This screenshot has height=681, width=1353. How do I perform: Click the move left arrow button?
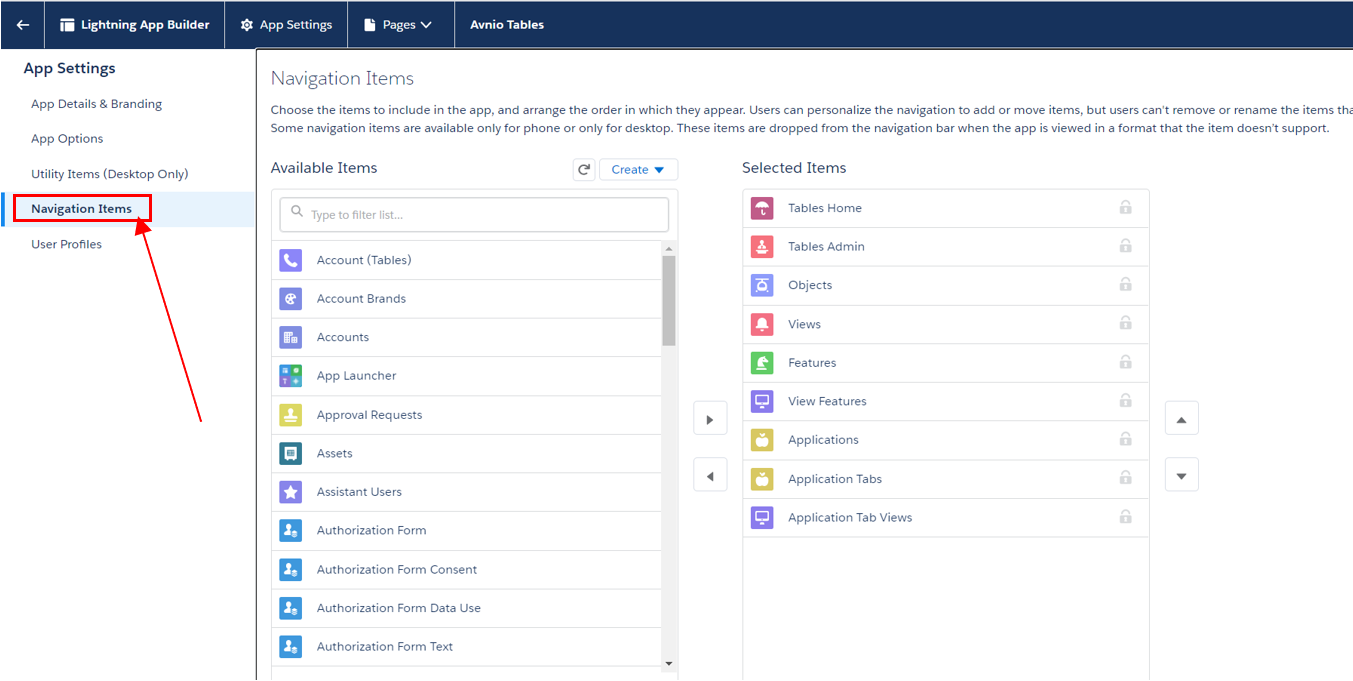click(x=710, y=476)
